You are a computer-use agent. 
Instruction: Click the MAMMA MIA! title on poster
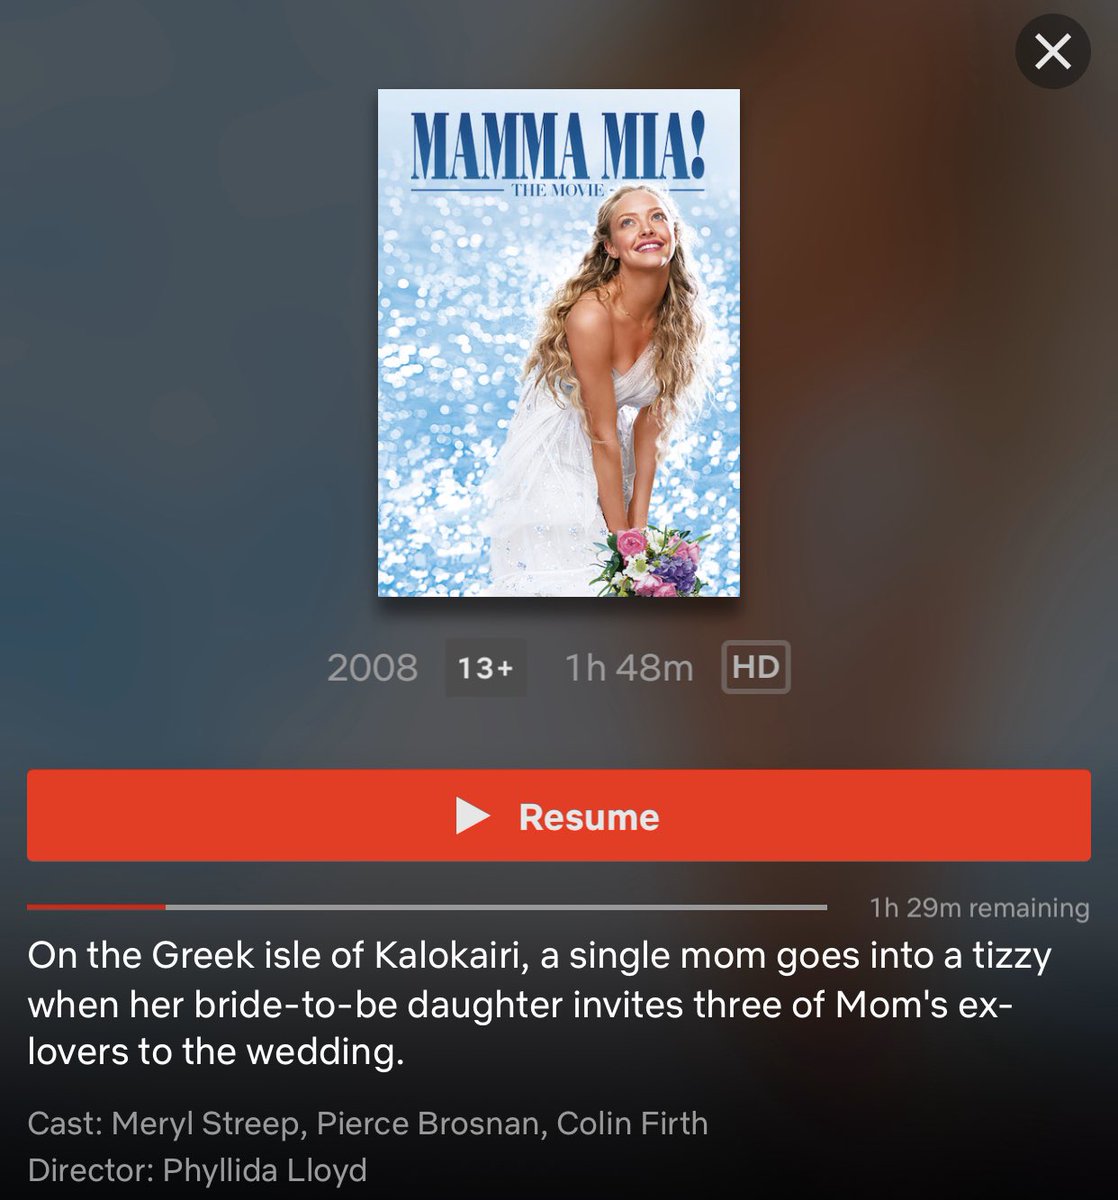[x=559, y=146]
